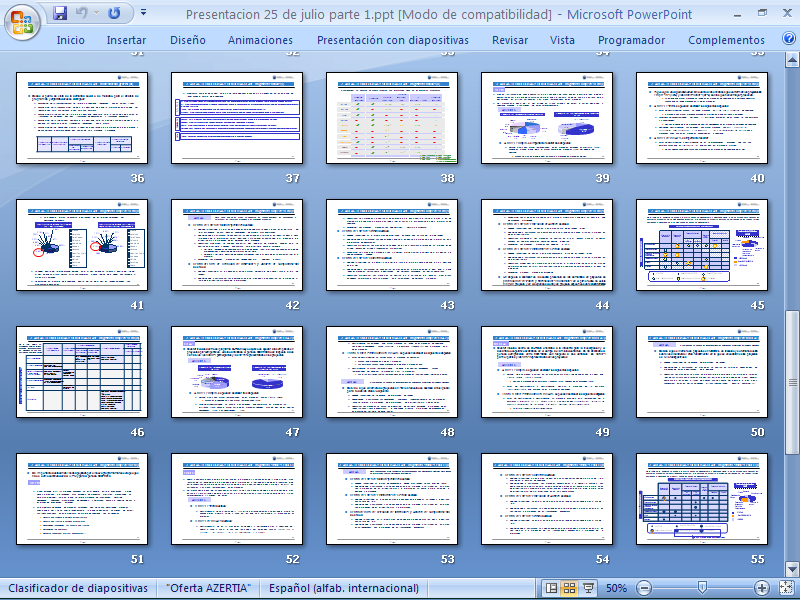Select slide 48 thumbnail

(x=392, y=372)
